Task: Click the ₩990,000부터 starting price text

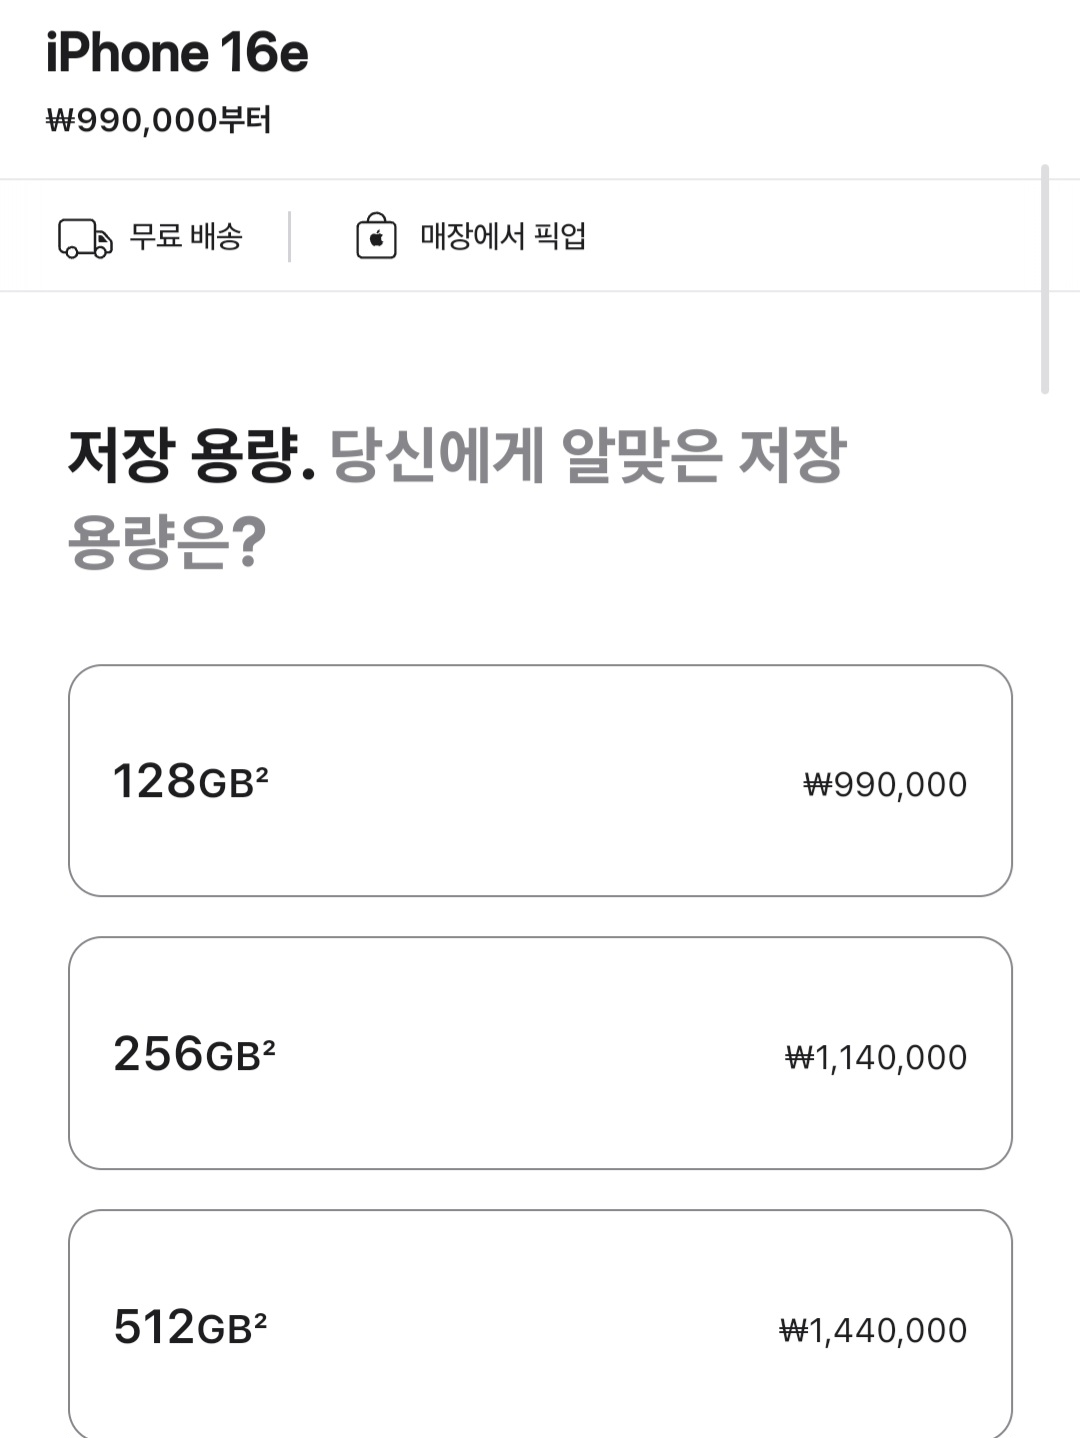Action: pos(159,120)
